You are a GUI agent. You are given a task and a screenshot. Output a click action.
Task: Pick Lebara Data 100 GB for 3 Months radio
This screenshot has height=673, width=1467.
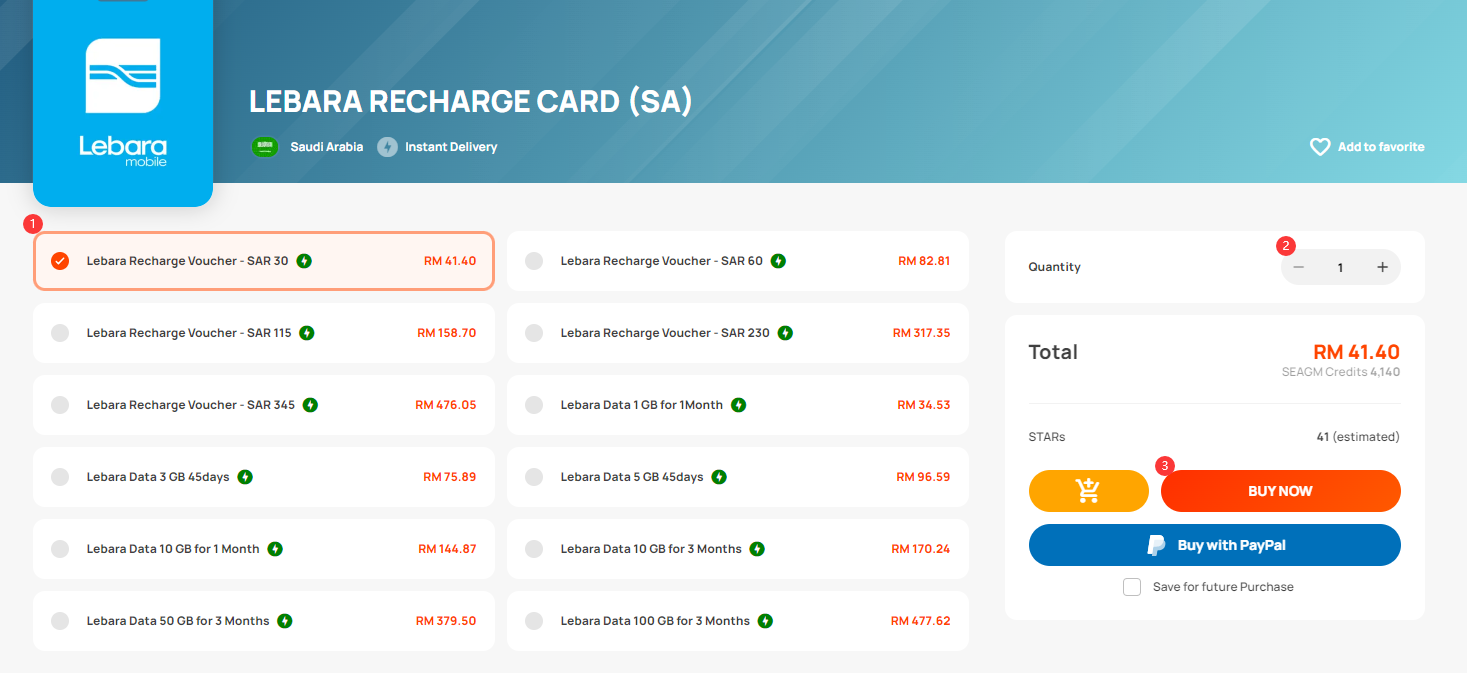(x=534, y=621)
